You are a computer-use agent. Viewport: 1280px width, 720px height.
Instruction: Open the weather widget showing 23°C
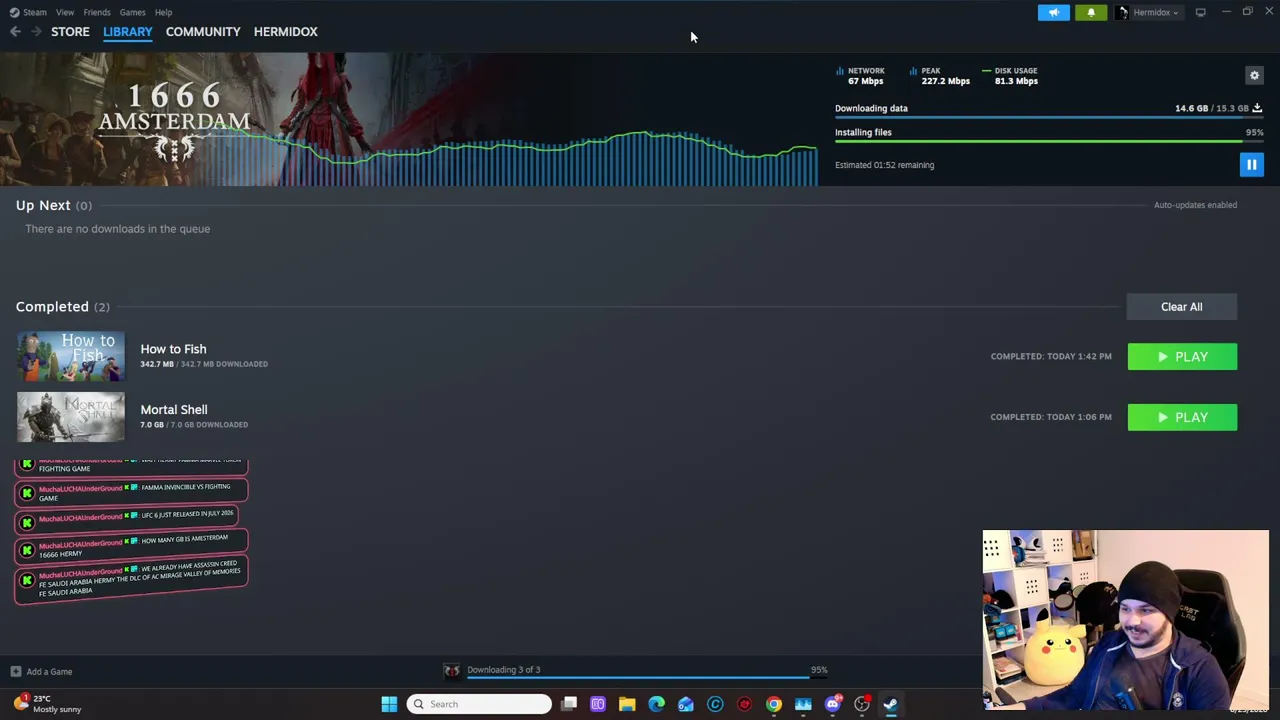[48, 704]
